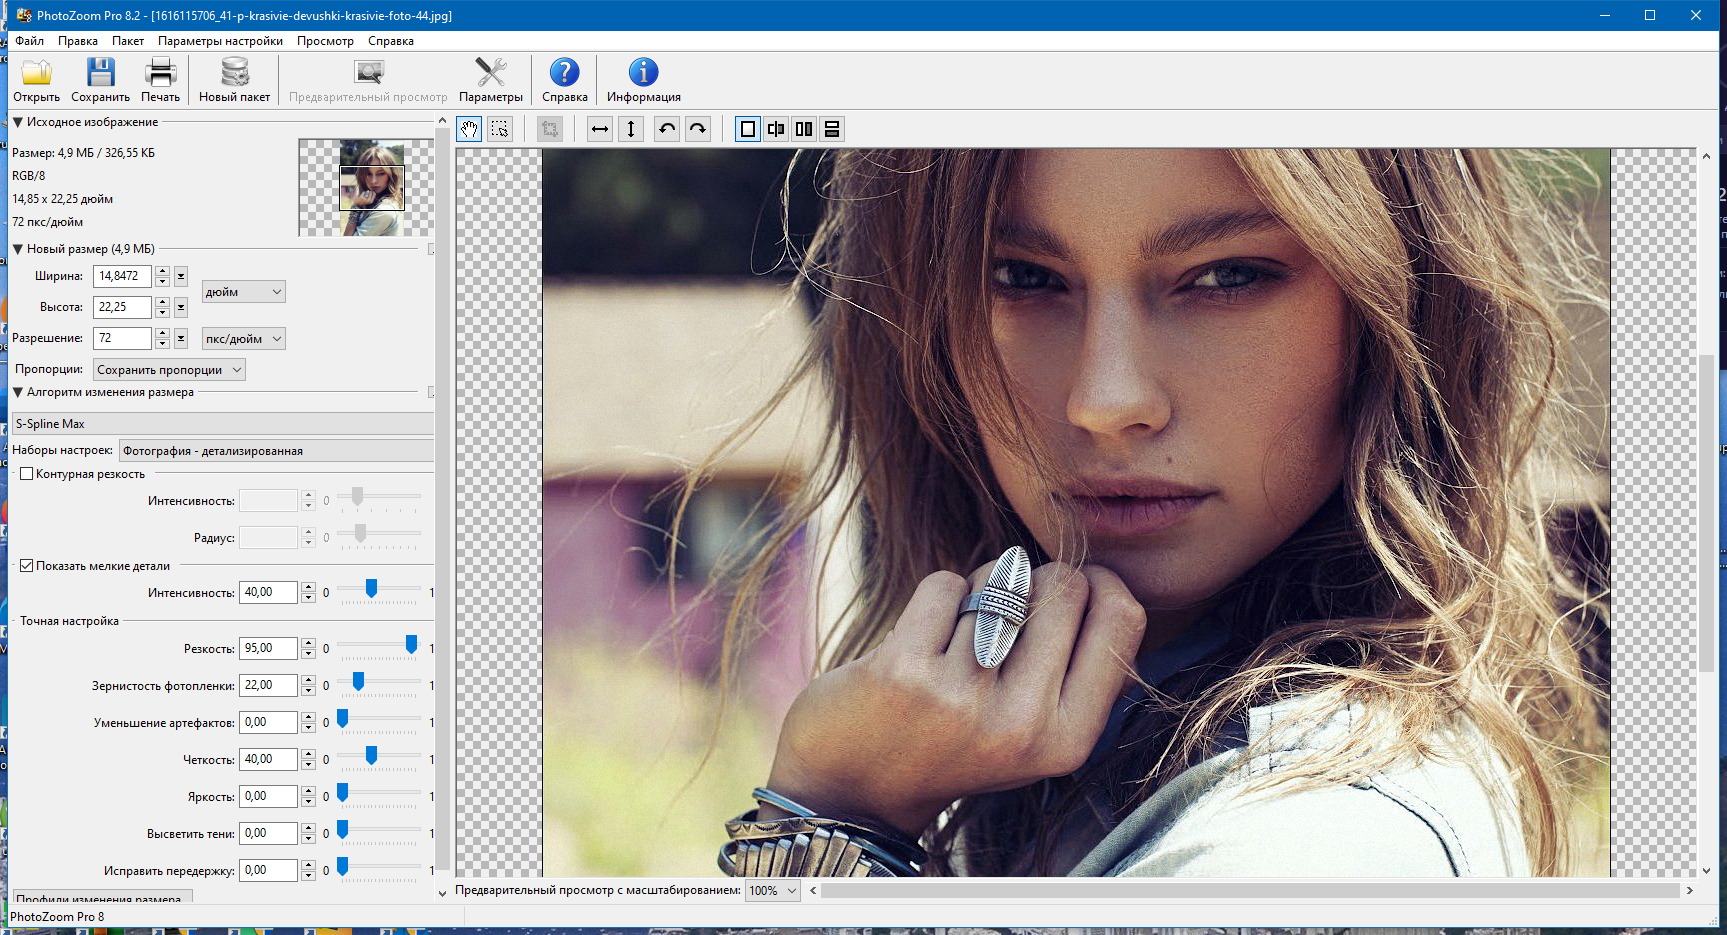
Task: Adjust the Резкость slider
Action: 411,645
